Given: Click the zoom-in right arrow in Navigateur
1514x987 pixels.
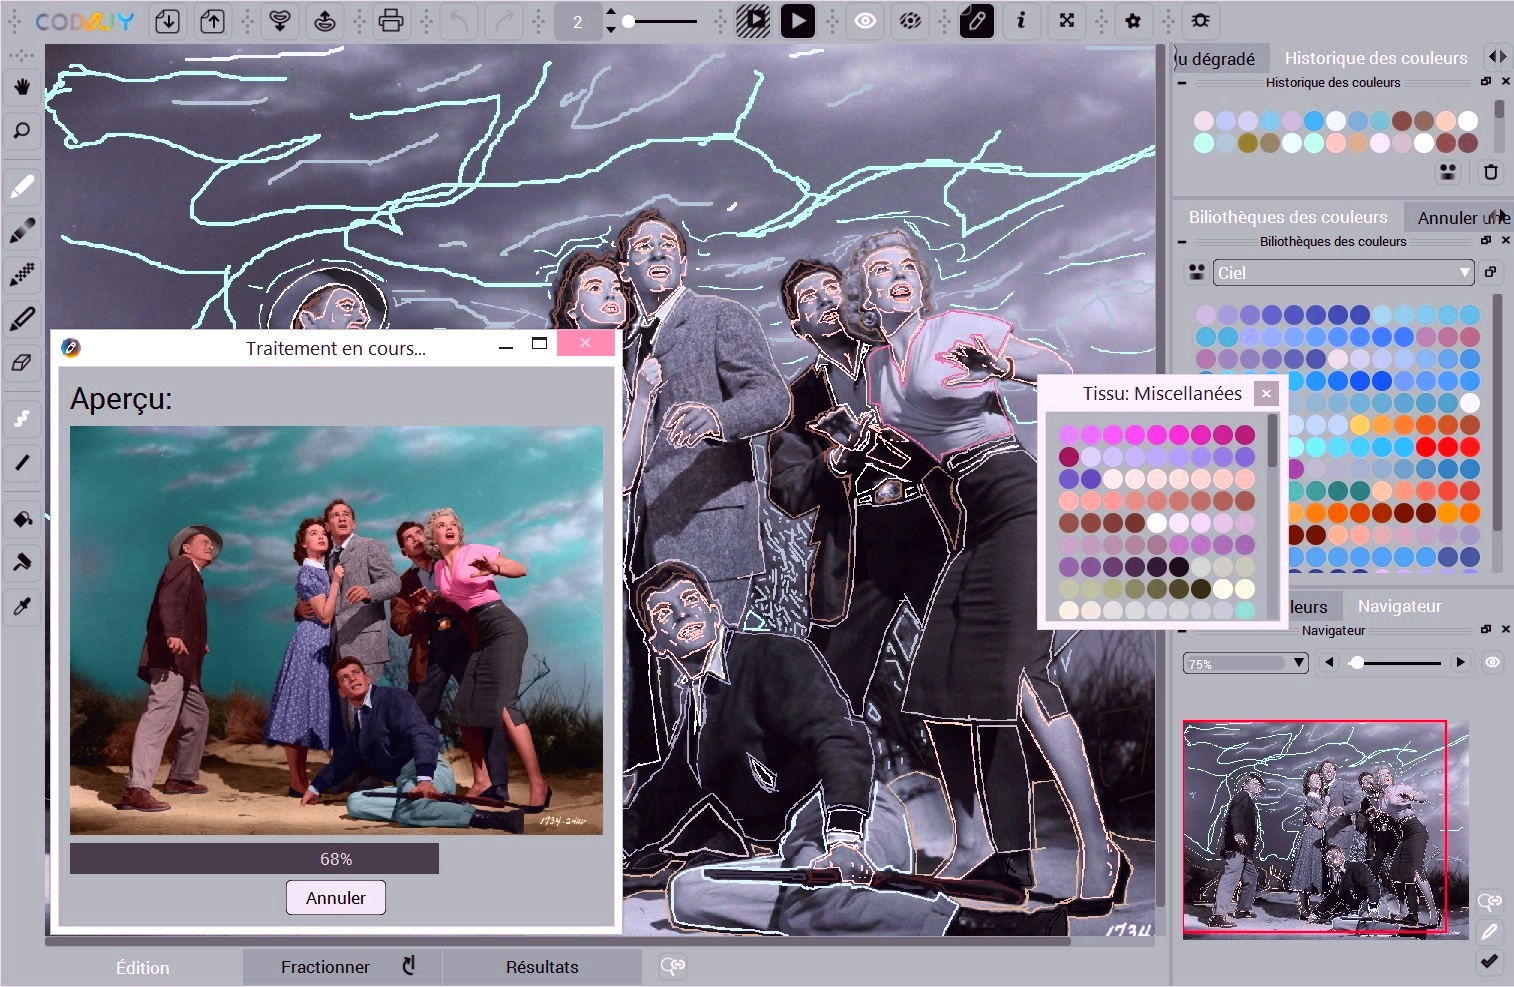Looking at the screenshot, I should (x=1460, y=662).
